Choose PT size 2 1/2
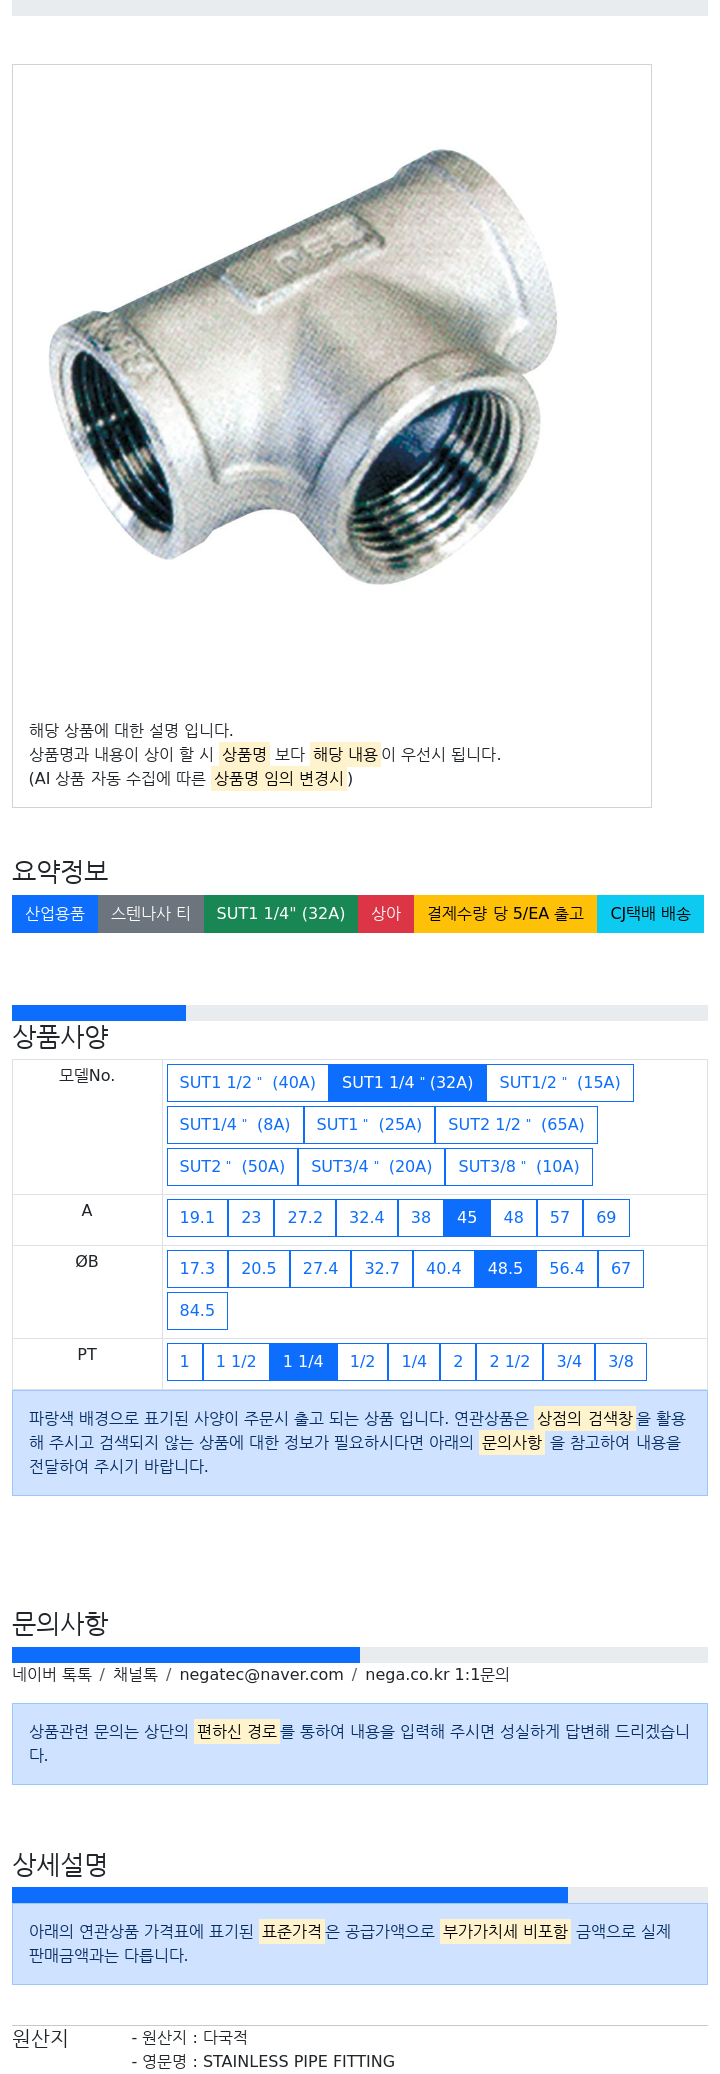The image size is (720, 2074). [x=510, y=1362]
